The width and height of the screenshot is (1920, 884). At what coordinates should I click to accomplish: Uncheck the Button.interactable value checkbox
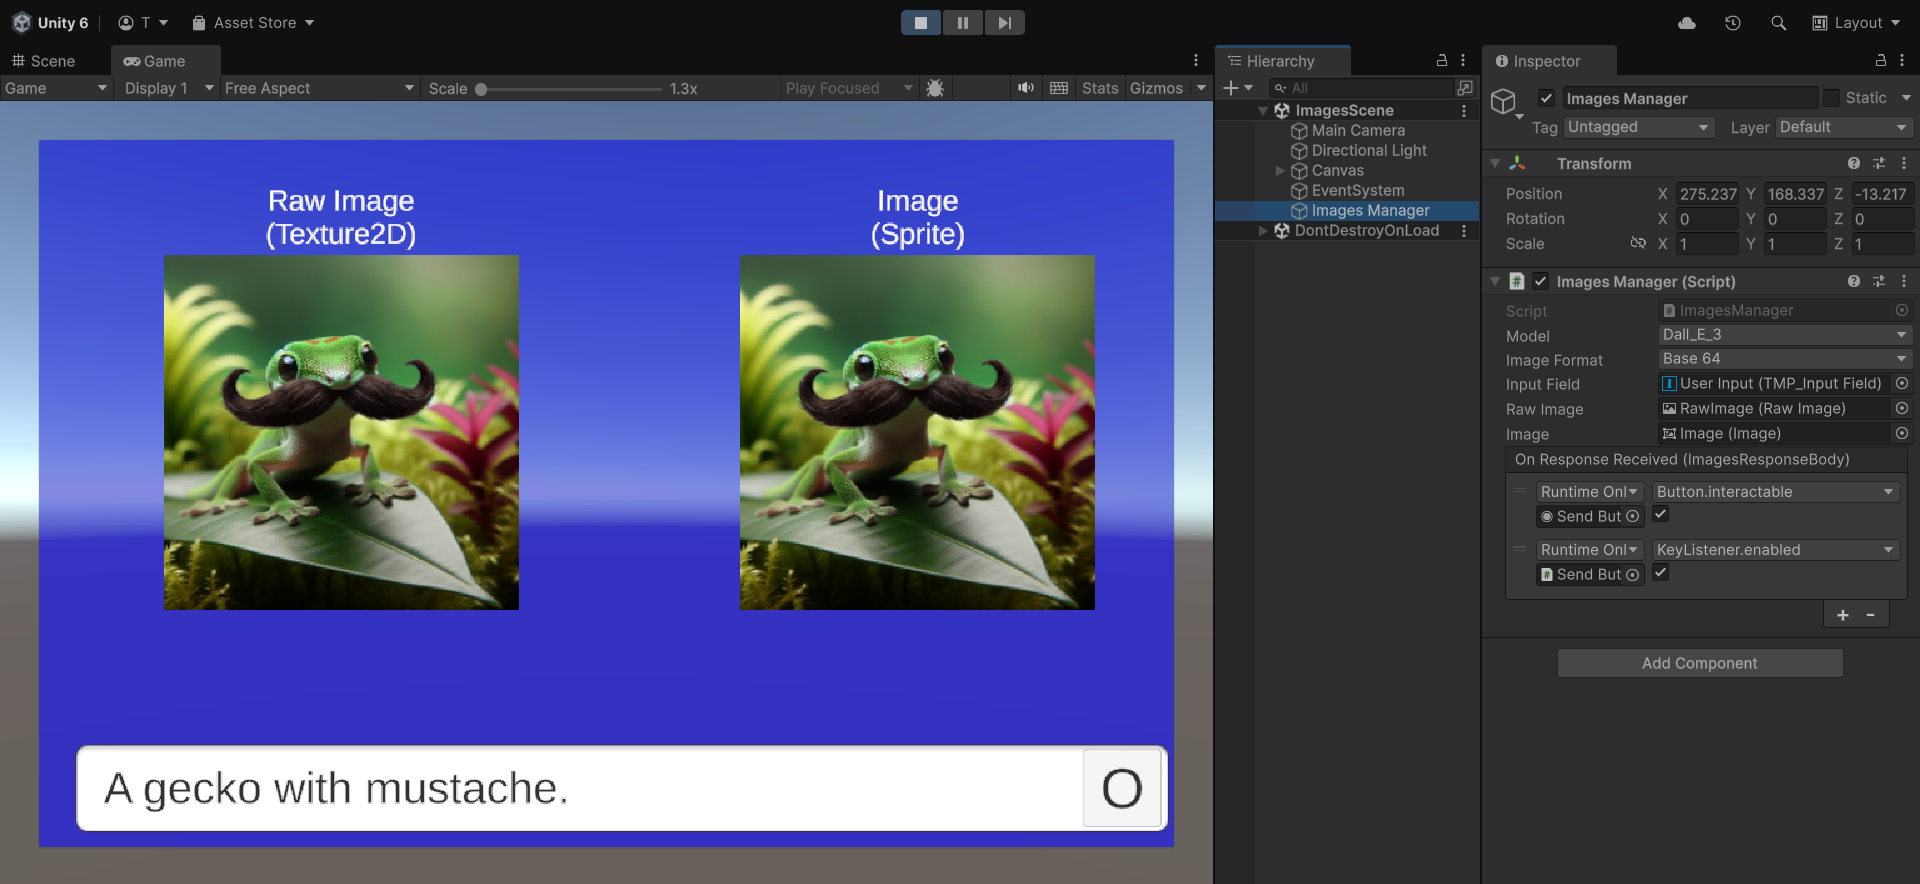coord(1661,515)
